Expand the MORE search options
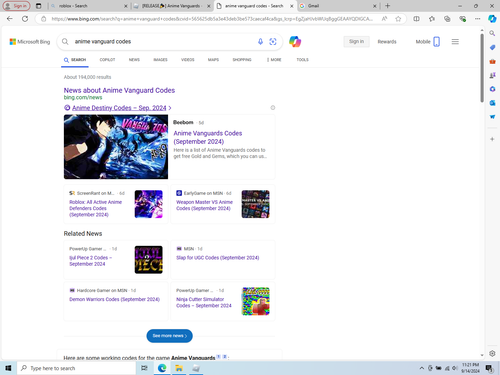This screenshot has height=375, width=500. pos(274,60)
